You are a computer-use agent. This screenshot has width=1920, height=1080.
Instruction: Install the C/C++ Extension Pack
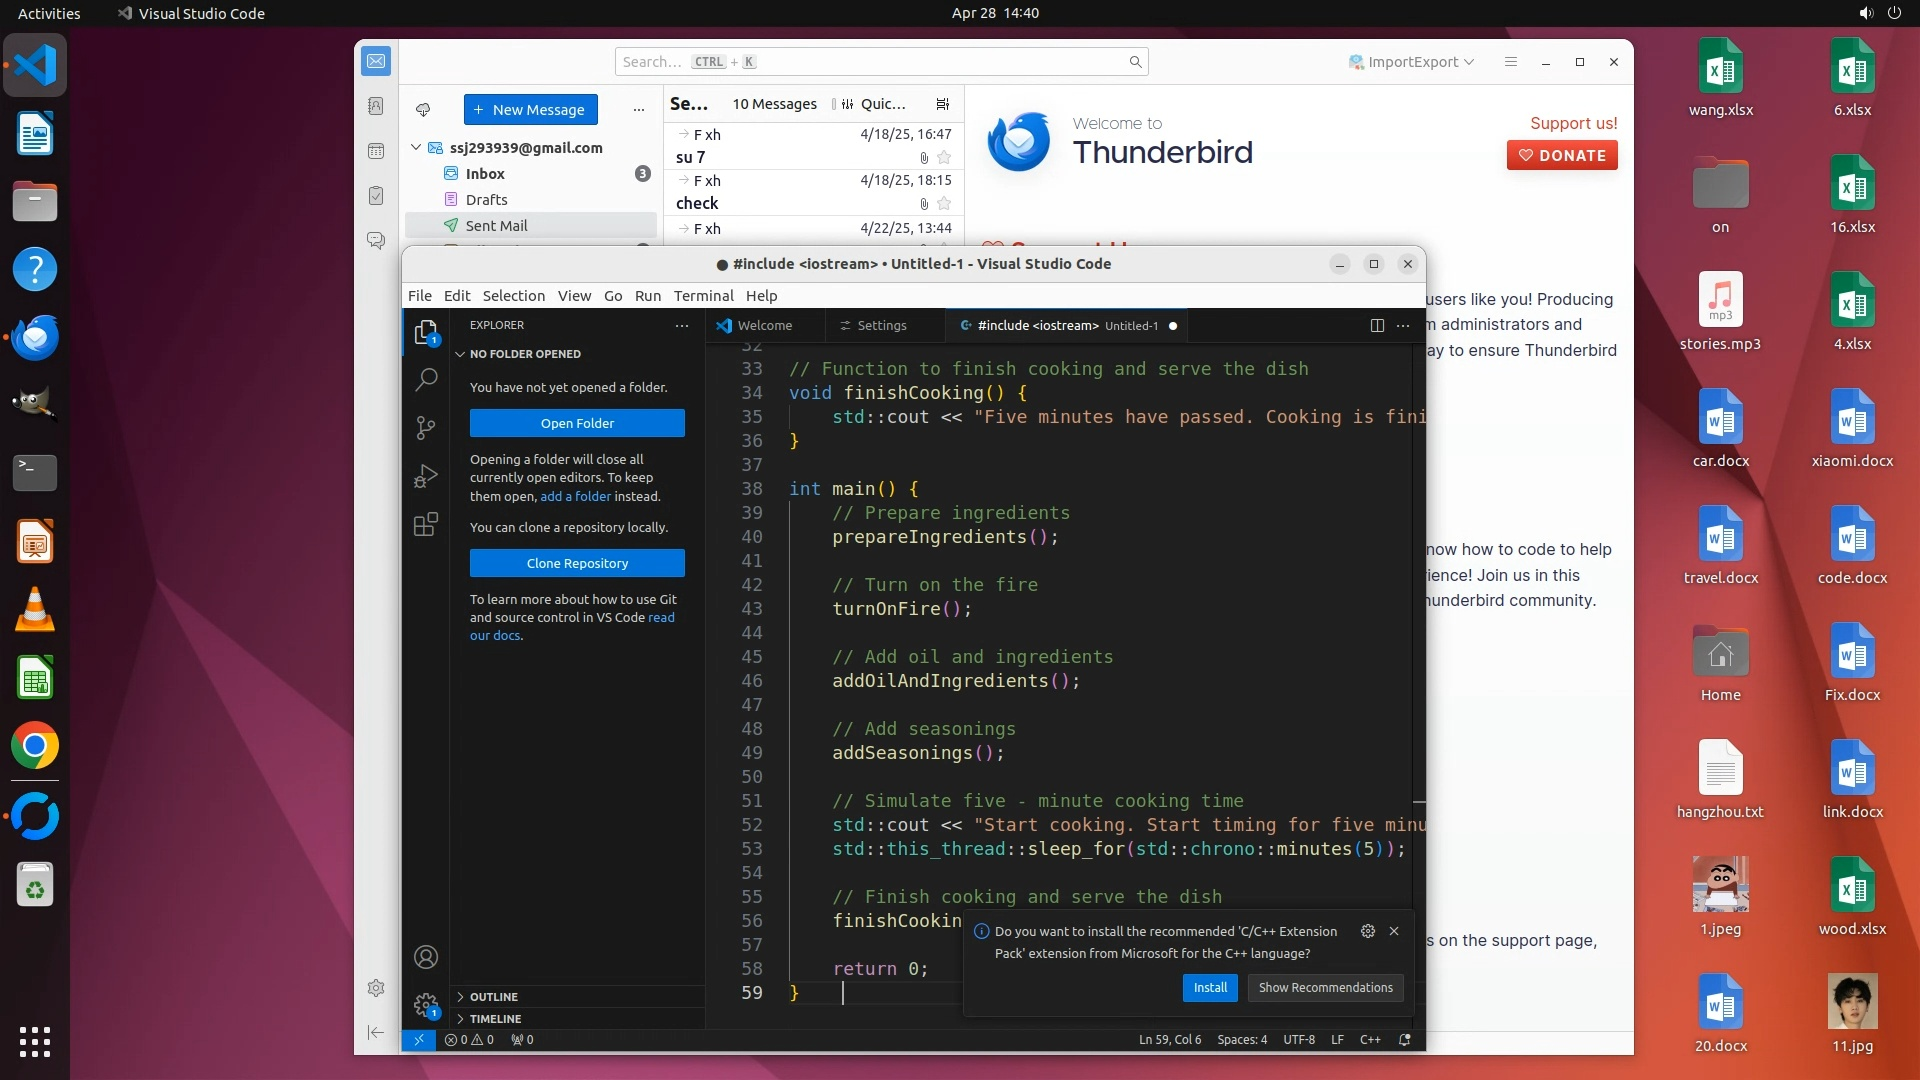click(x=1210, y=988)
